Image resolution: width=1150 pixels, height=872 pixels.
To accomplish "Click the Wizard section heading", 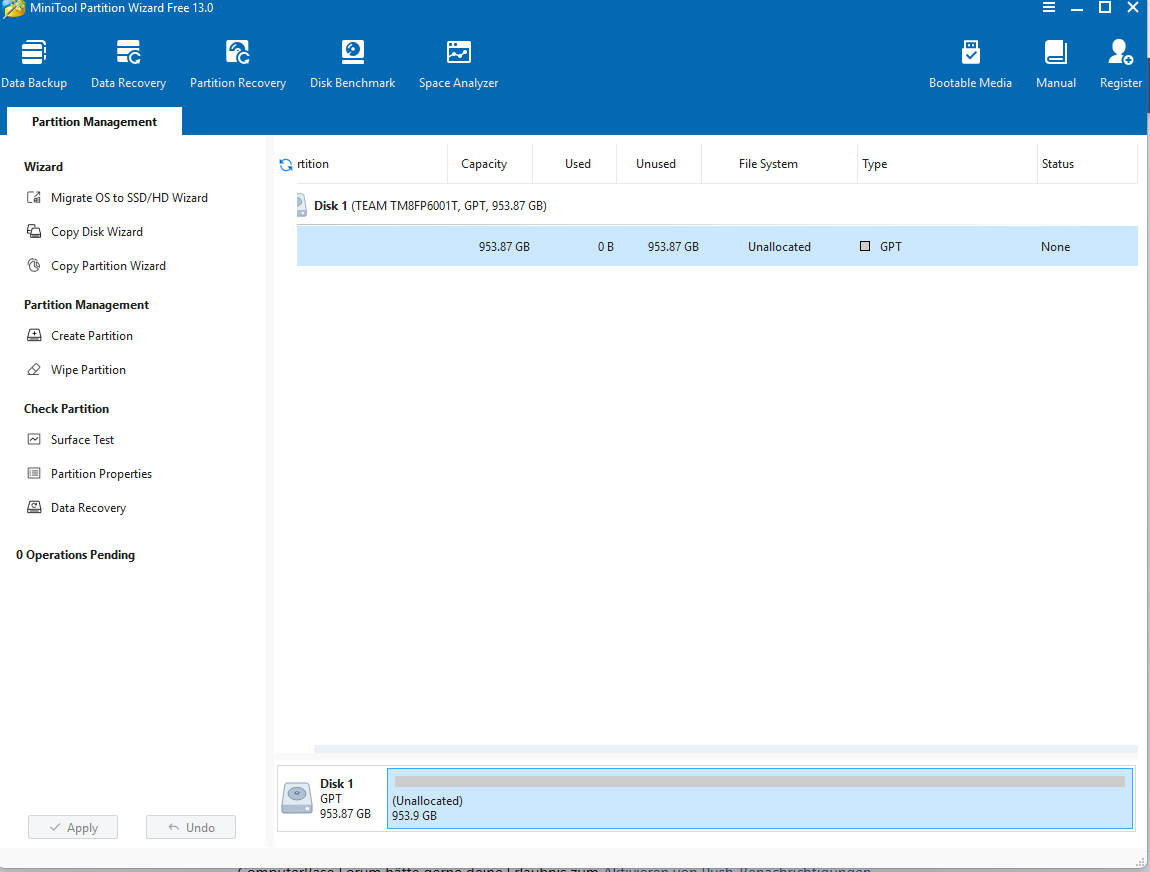I will [x=43, y=166].
